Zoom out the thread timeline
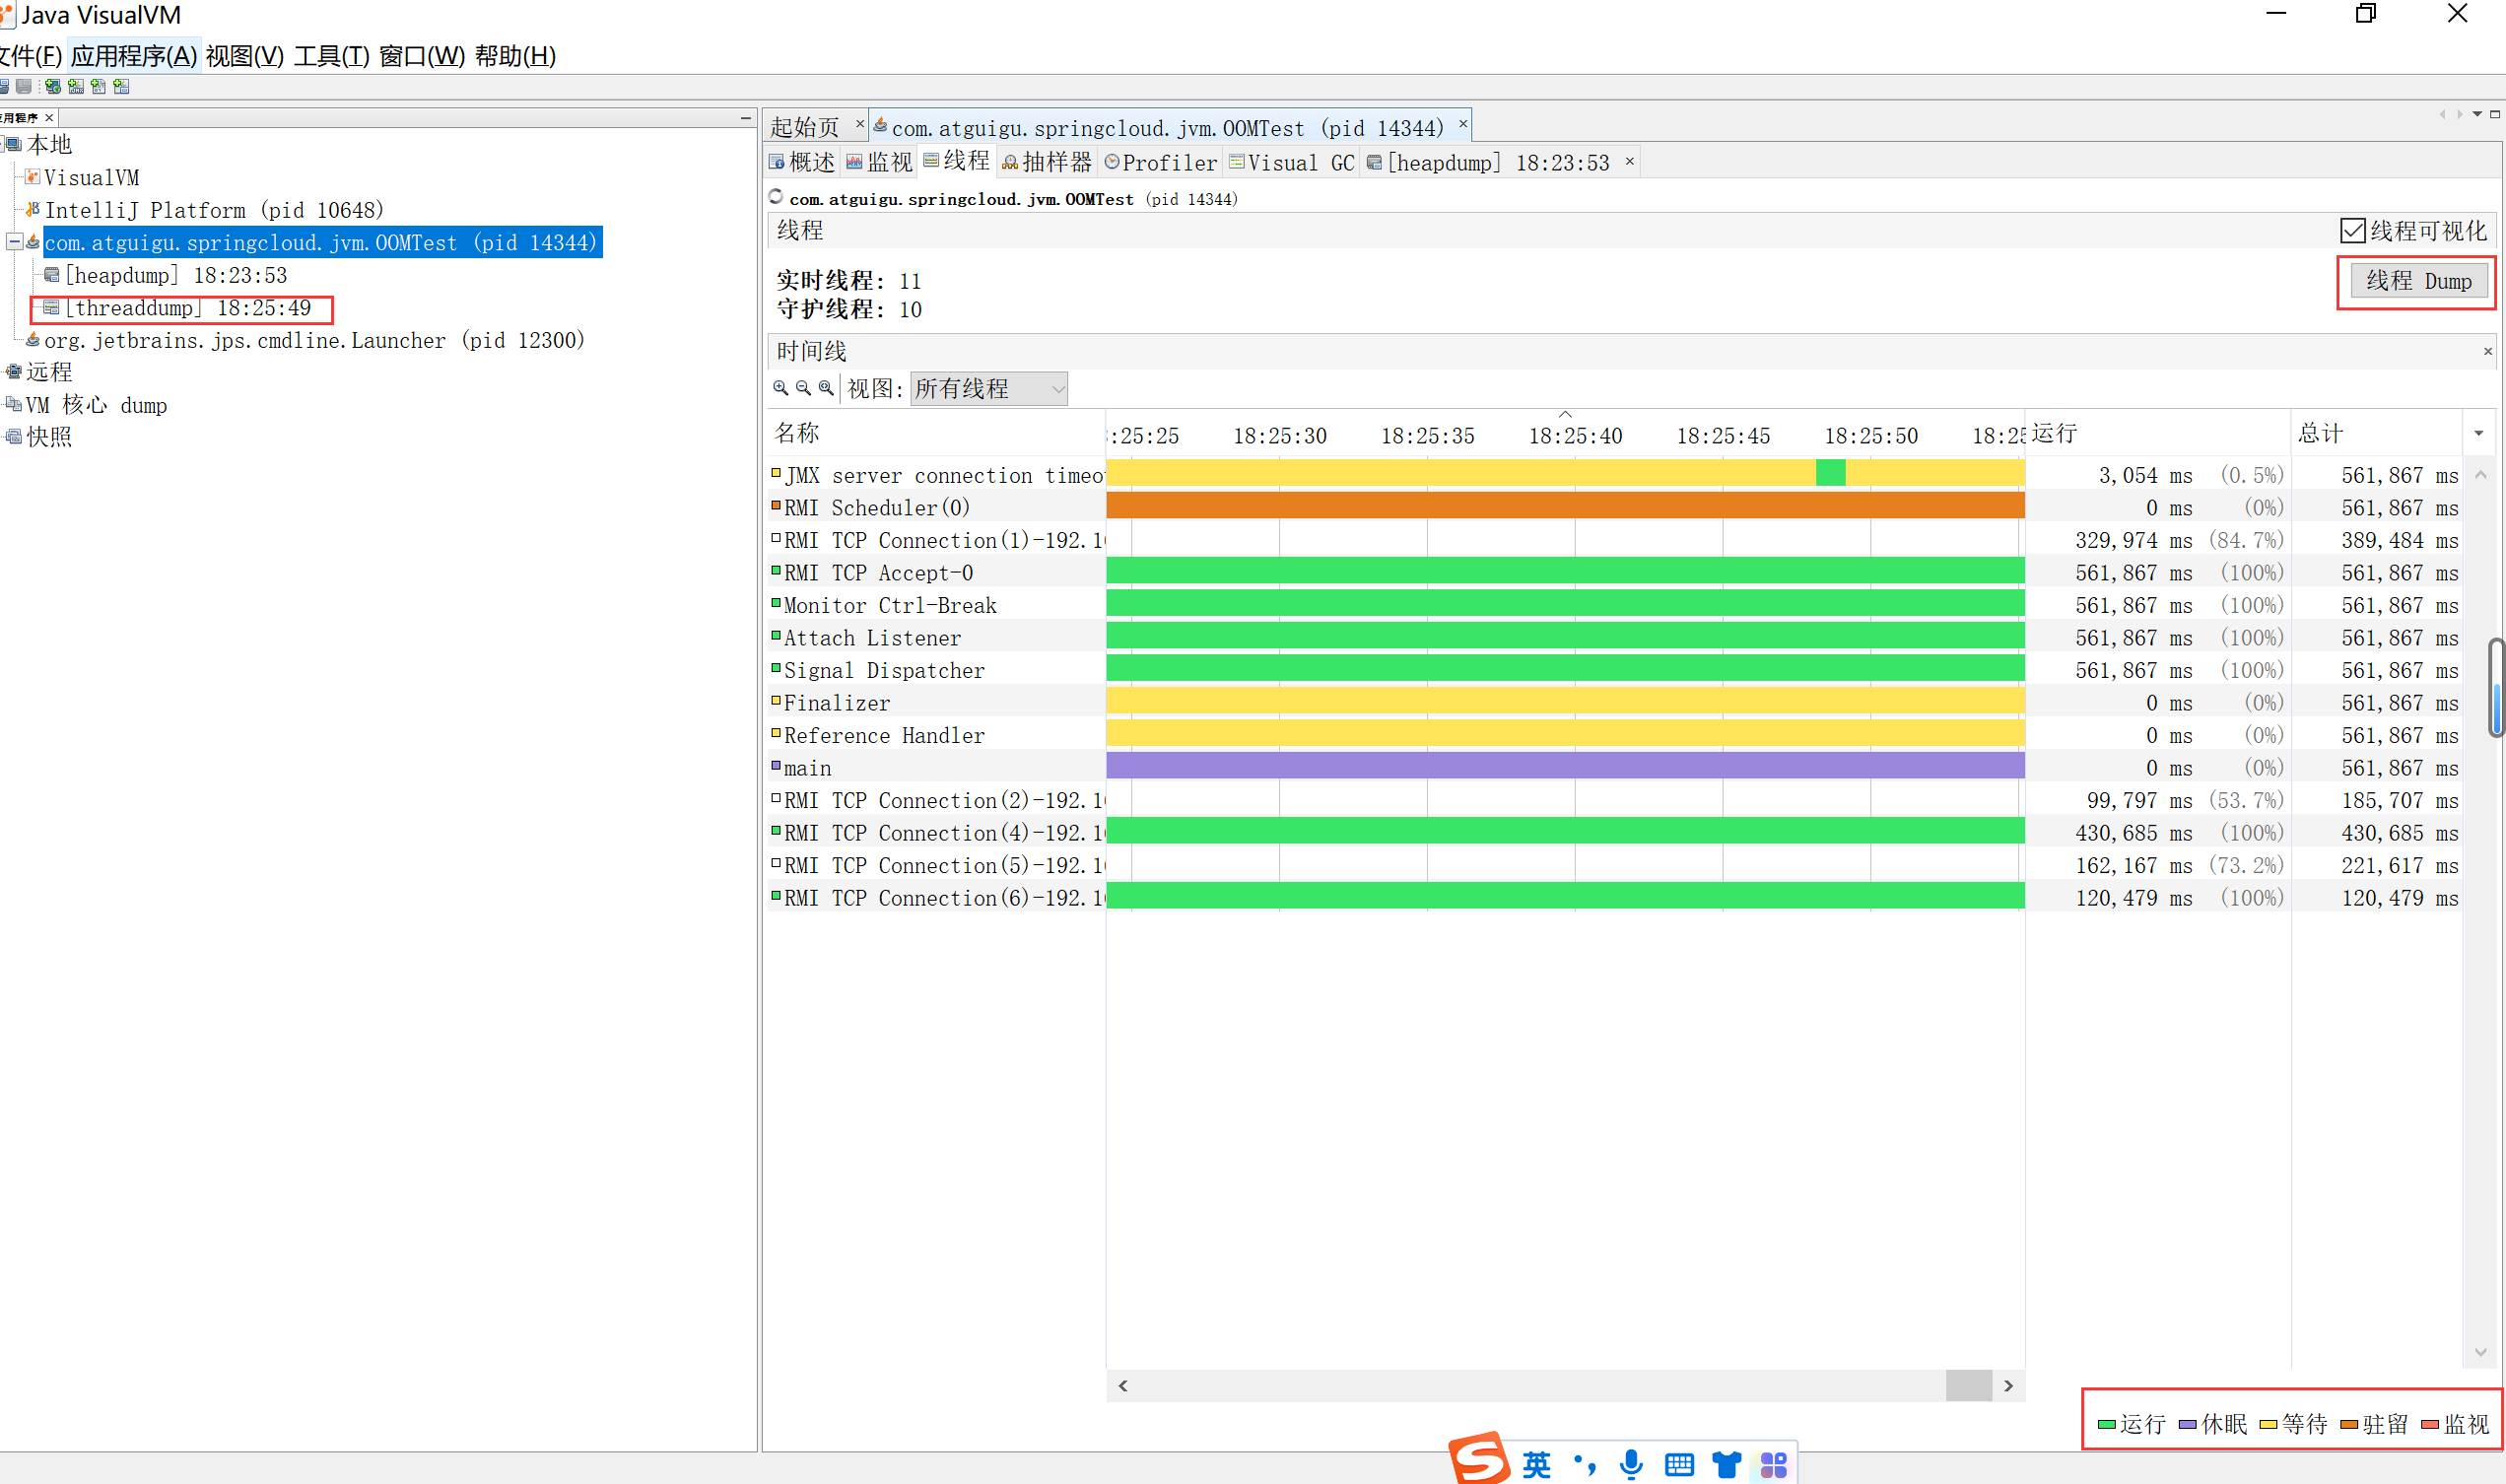 (804, 388)
